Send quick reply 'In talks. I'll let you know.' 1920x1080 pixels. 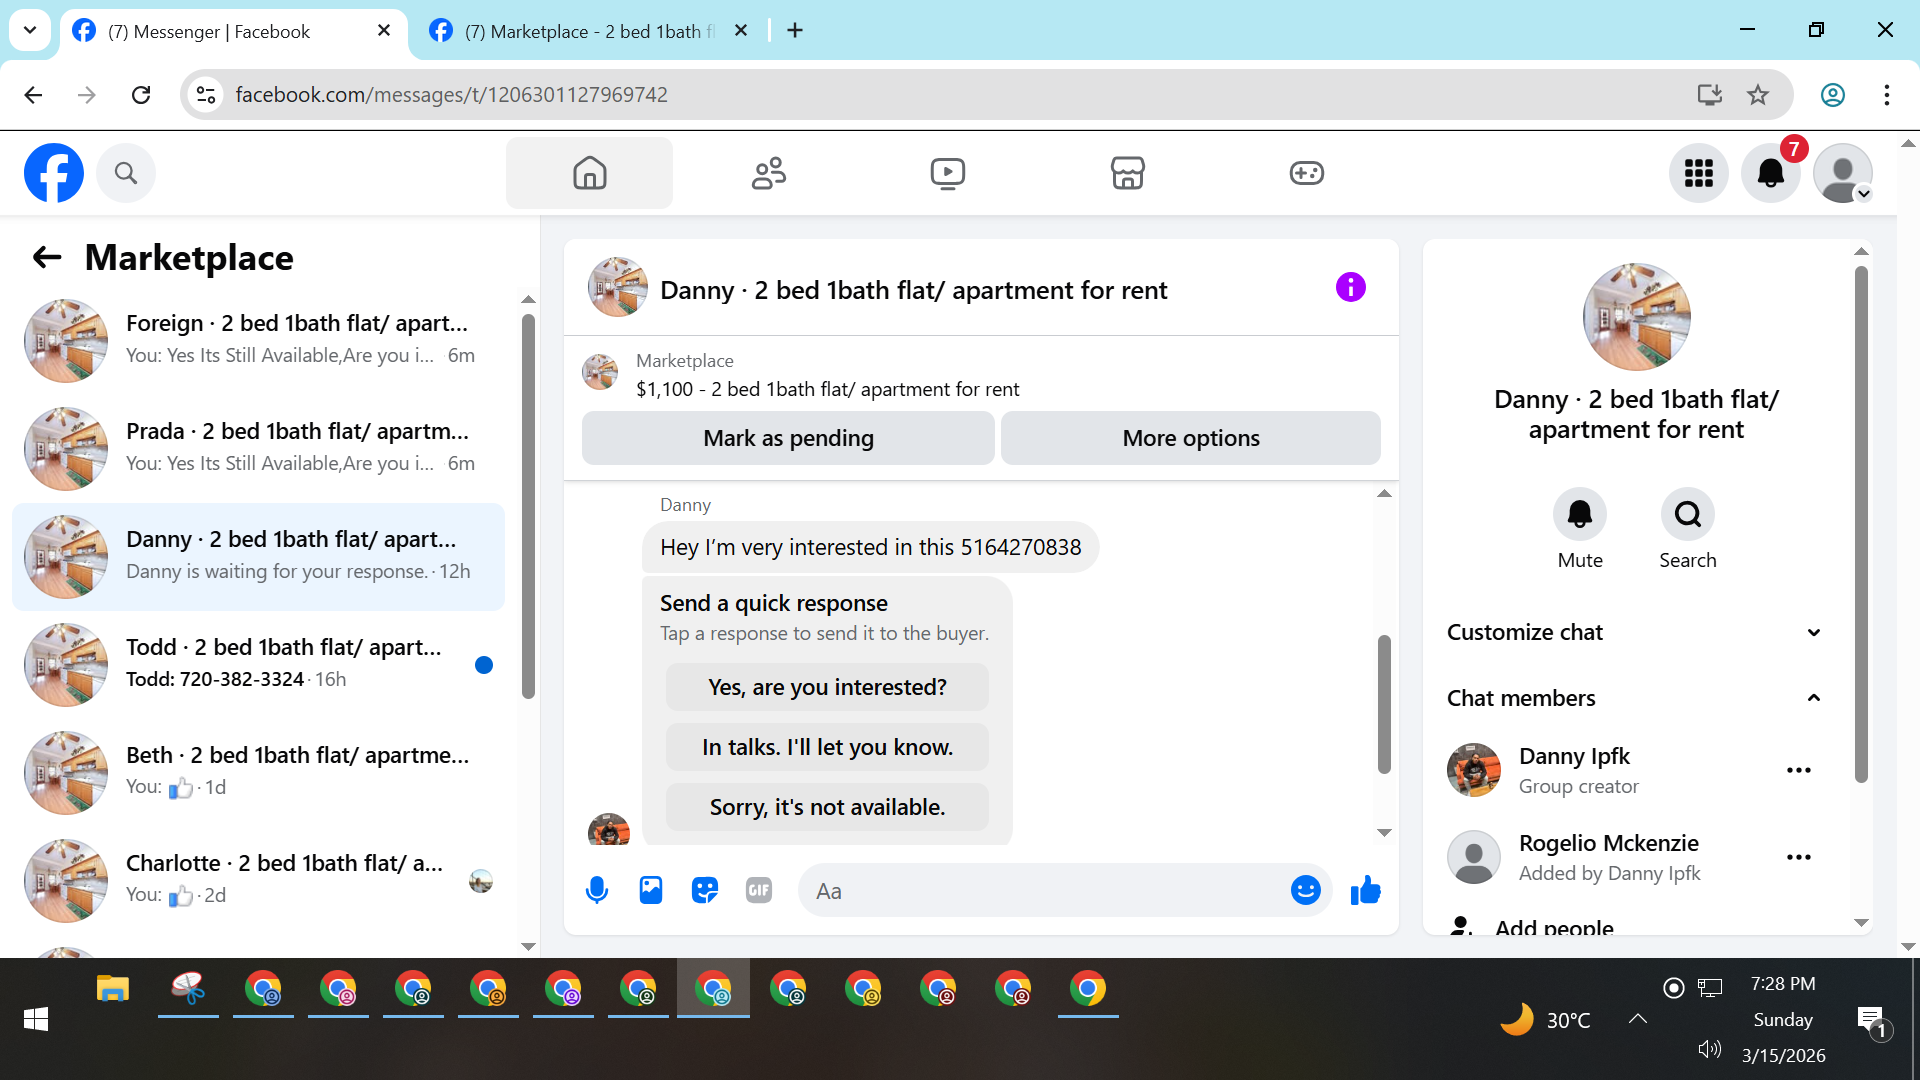pos(827,747)
